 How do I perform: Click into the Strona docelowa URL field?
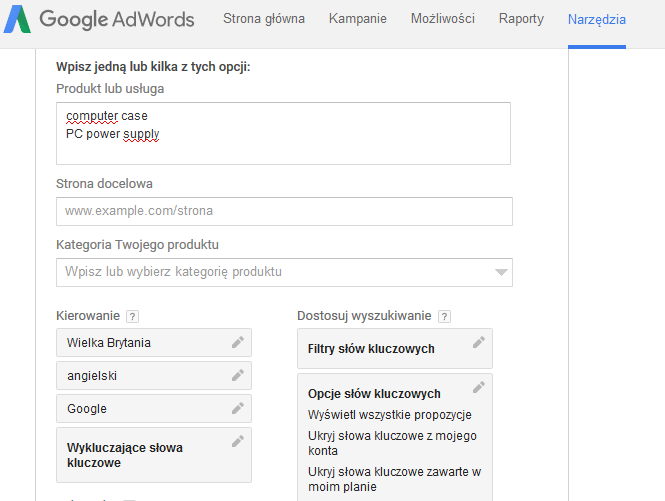tap(284, 211)
